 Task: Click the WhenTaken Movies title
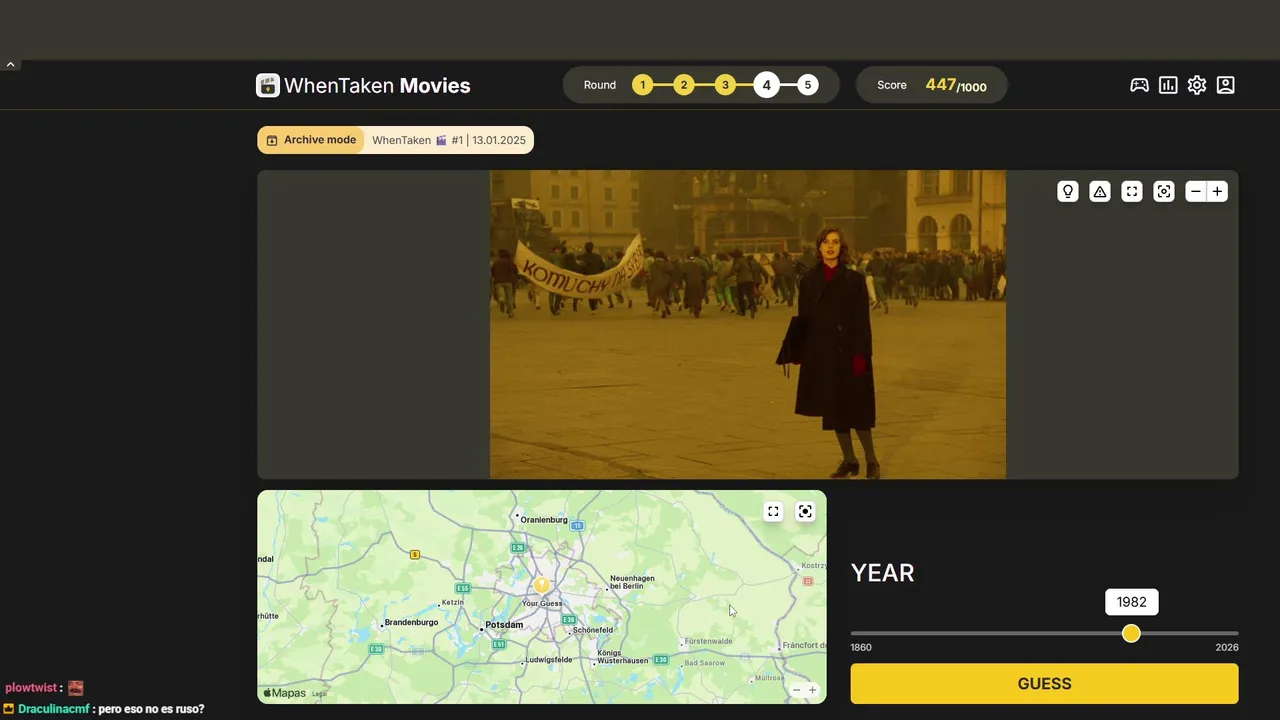point(377,86)
